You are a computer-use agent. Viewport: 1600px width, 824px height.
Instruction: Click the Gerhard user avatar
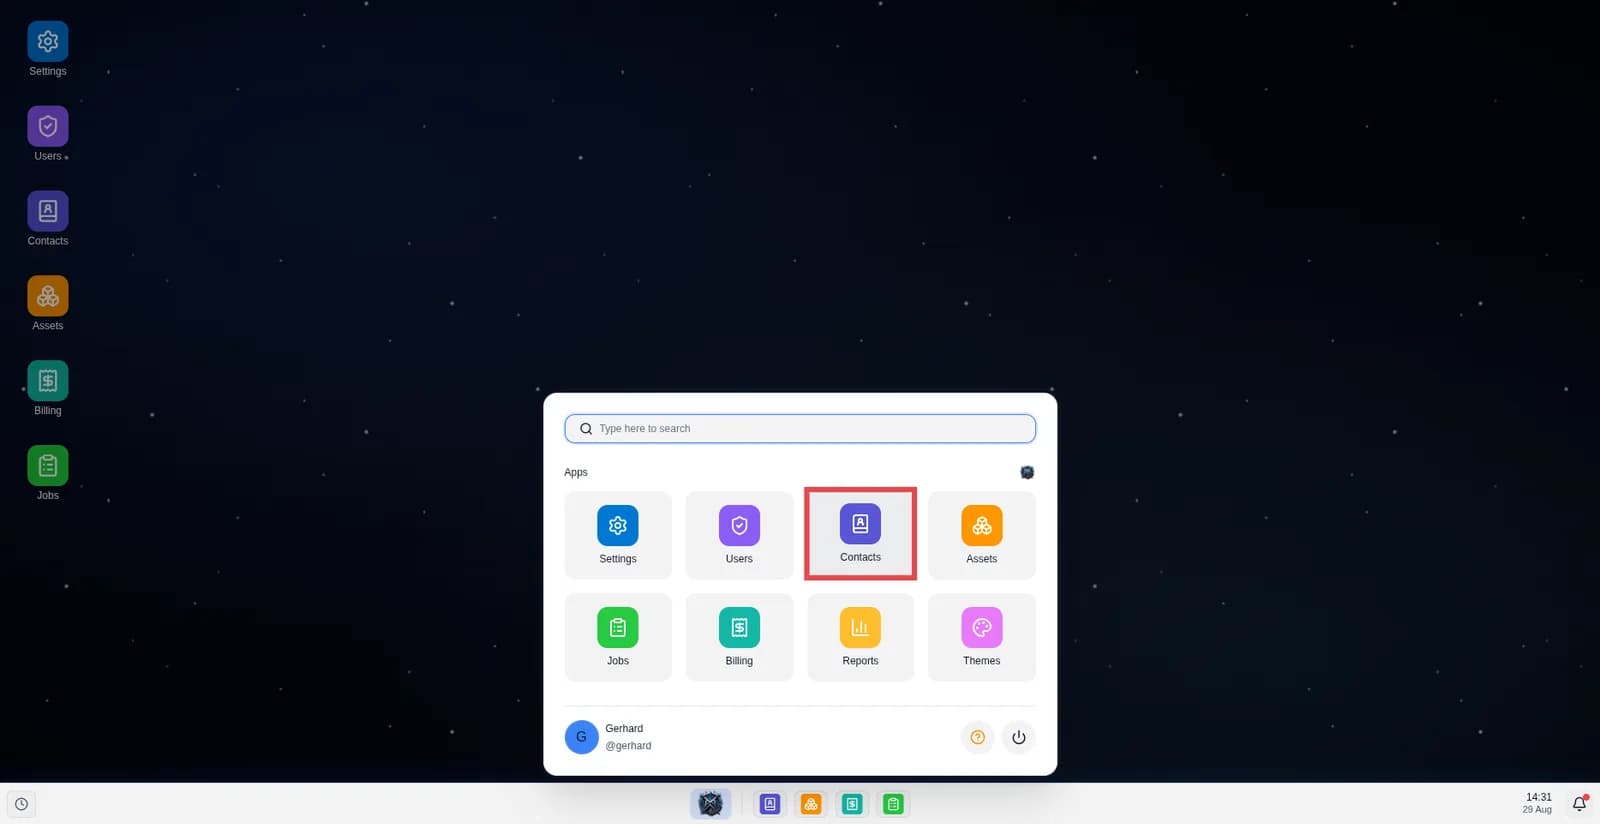[581, 737]
